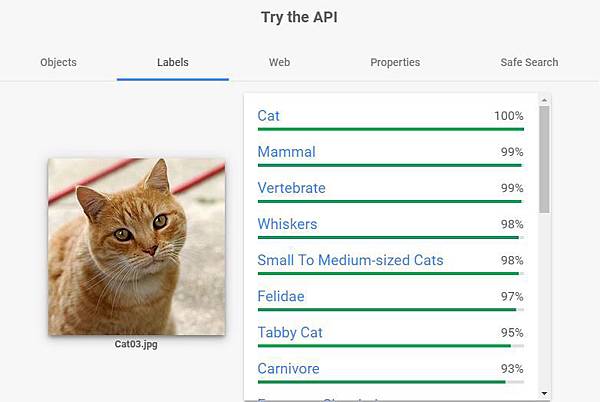Click the orange cat image thumbnail
This screenshot has width=600, height=402.
(136, 246)
